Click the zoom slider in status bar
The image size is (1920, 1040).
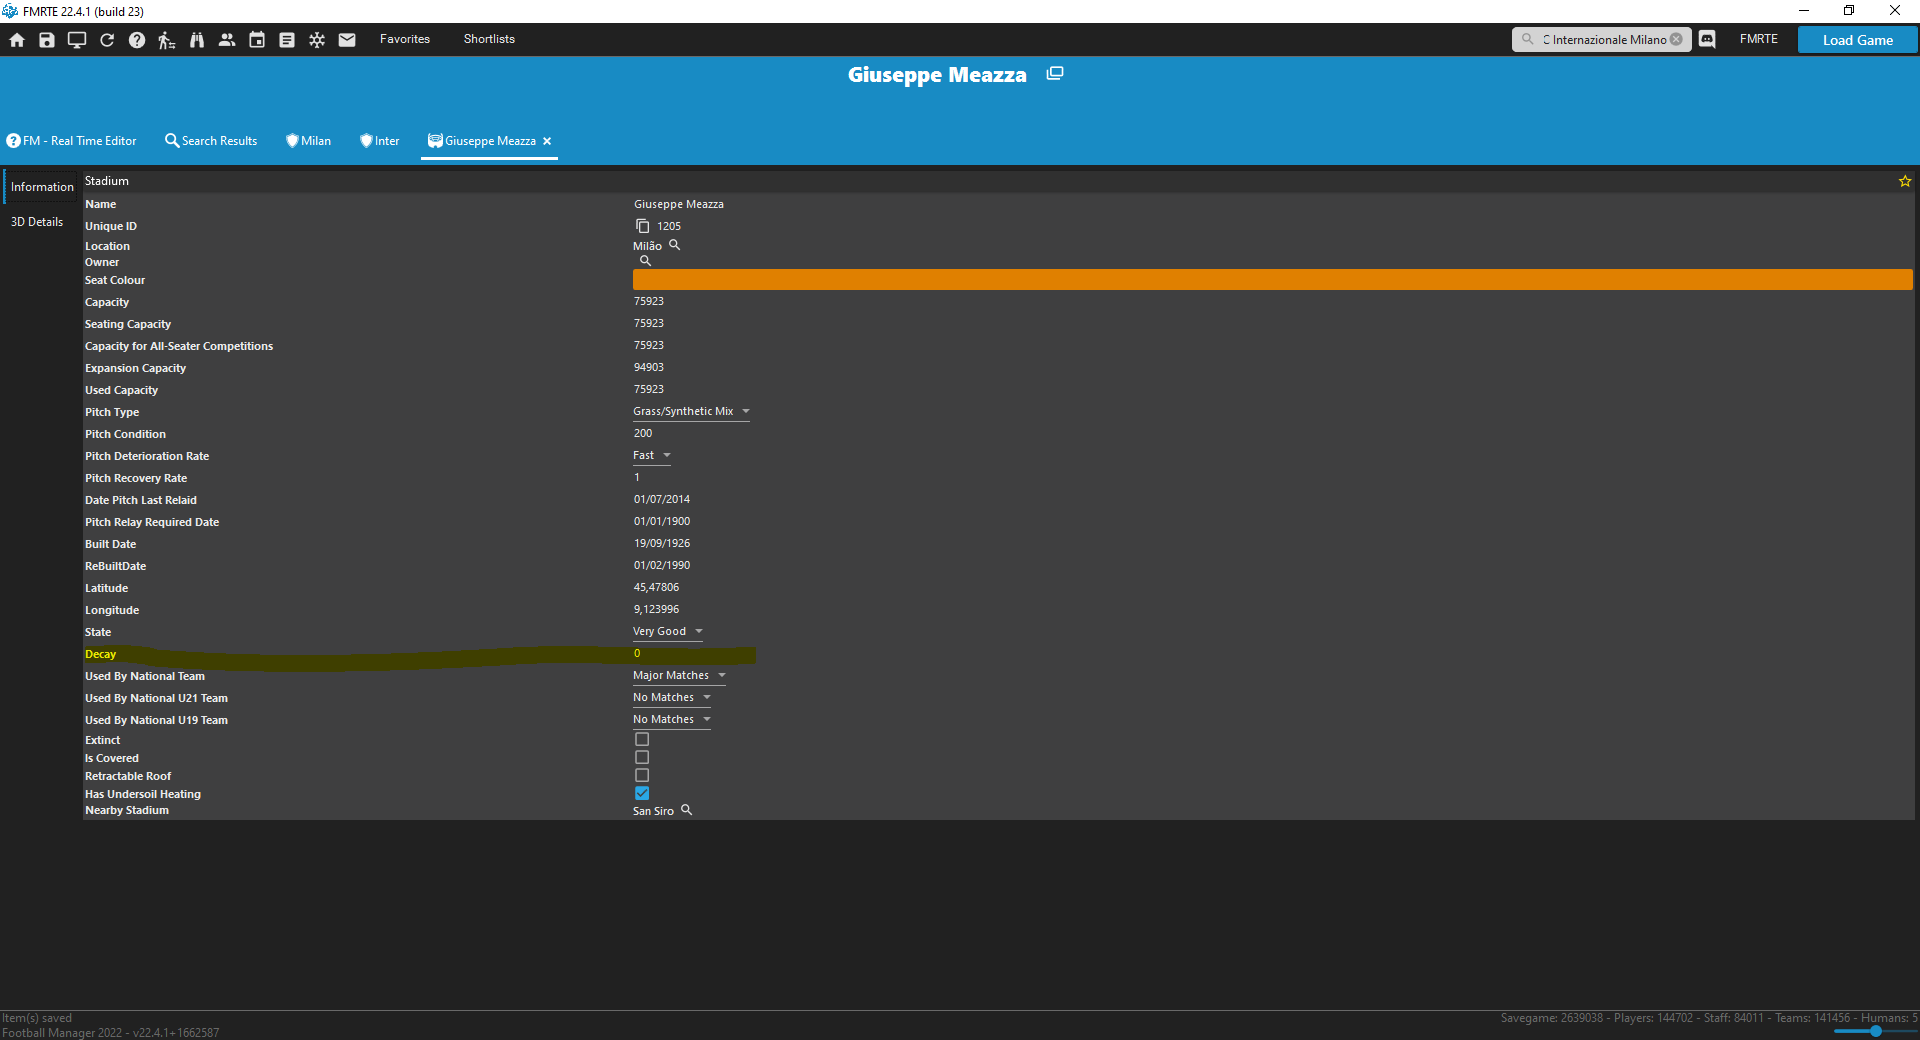(1875, 1031)
